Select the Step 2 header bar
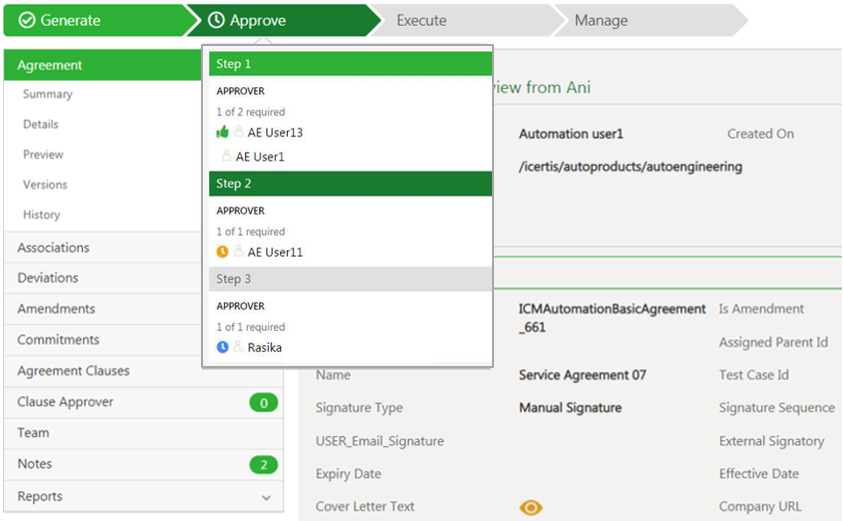 tap(350, 183)
